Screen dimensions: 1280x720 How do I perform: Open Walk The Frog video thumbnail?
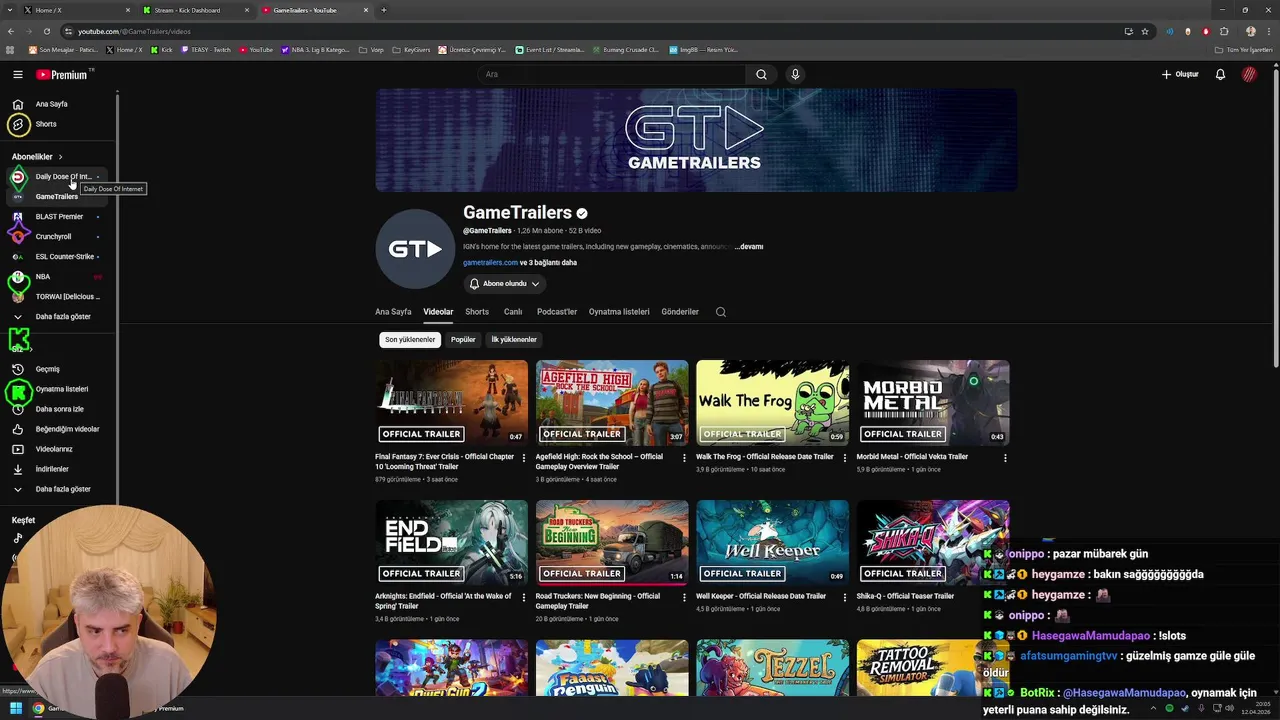(772, 403)
